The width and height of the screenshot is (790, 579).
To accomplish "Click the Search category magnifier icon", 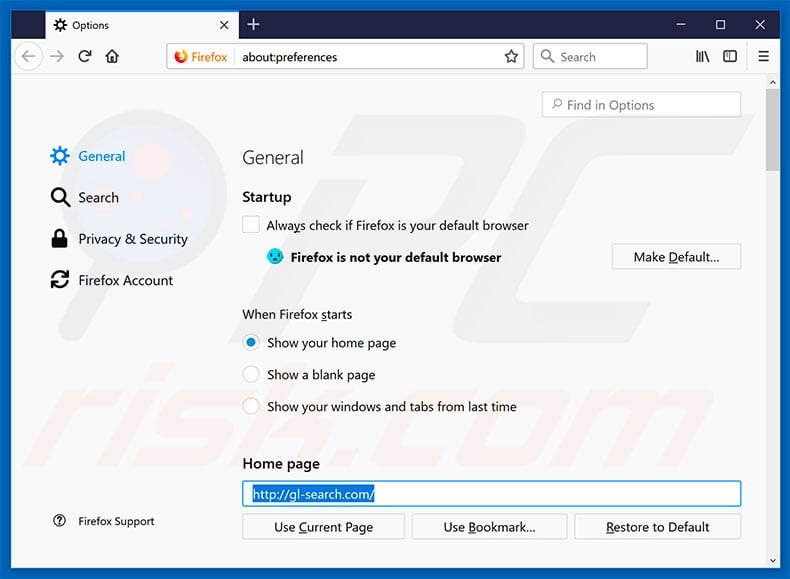I will pos(60,198).
